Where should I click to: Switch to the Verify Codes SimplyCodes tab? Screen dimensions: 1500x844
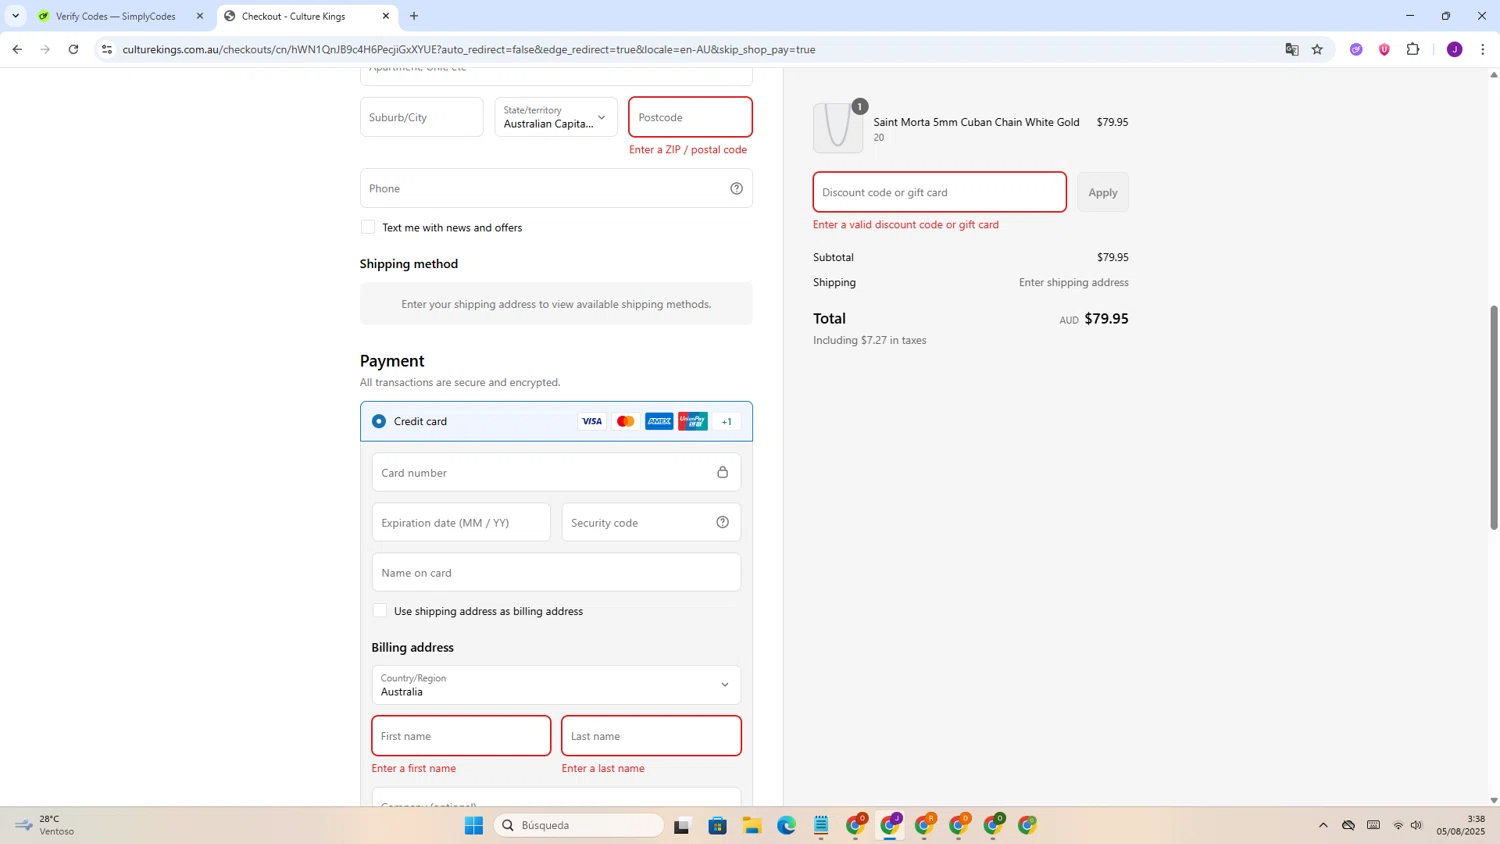[x=115, y=16]
